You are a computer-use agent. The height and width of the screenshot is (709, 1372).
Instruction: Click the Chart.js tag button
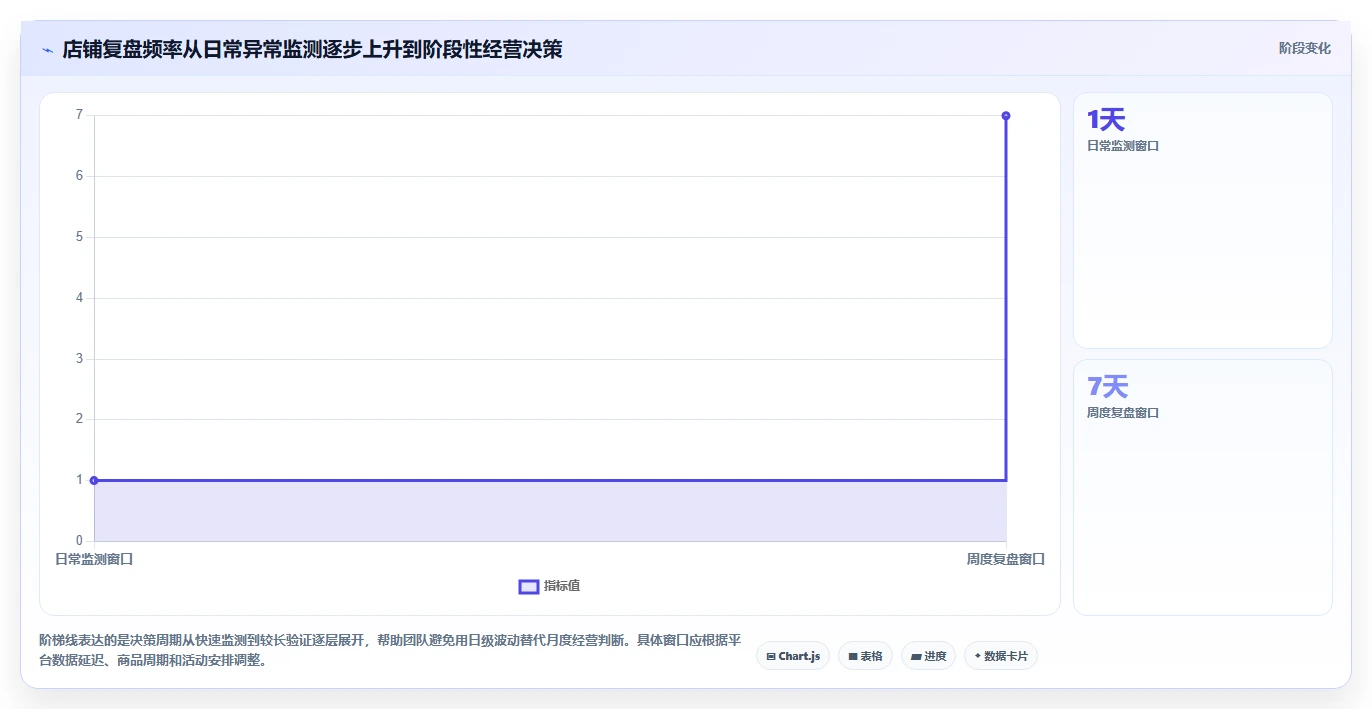click(793, 656)
